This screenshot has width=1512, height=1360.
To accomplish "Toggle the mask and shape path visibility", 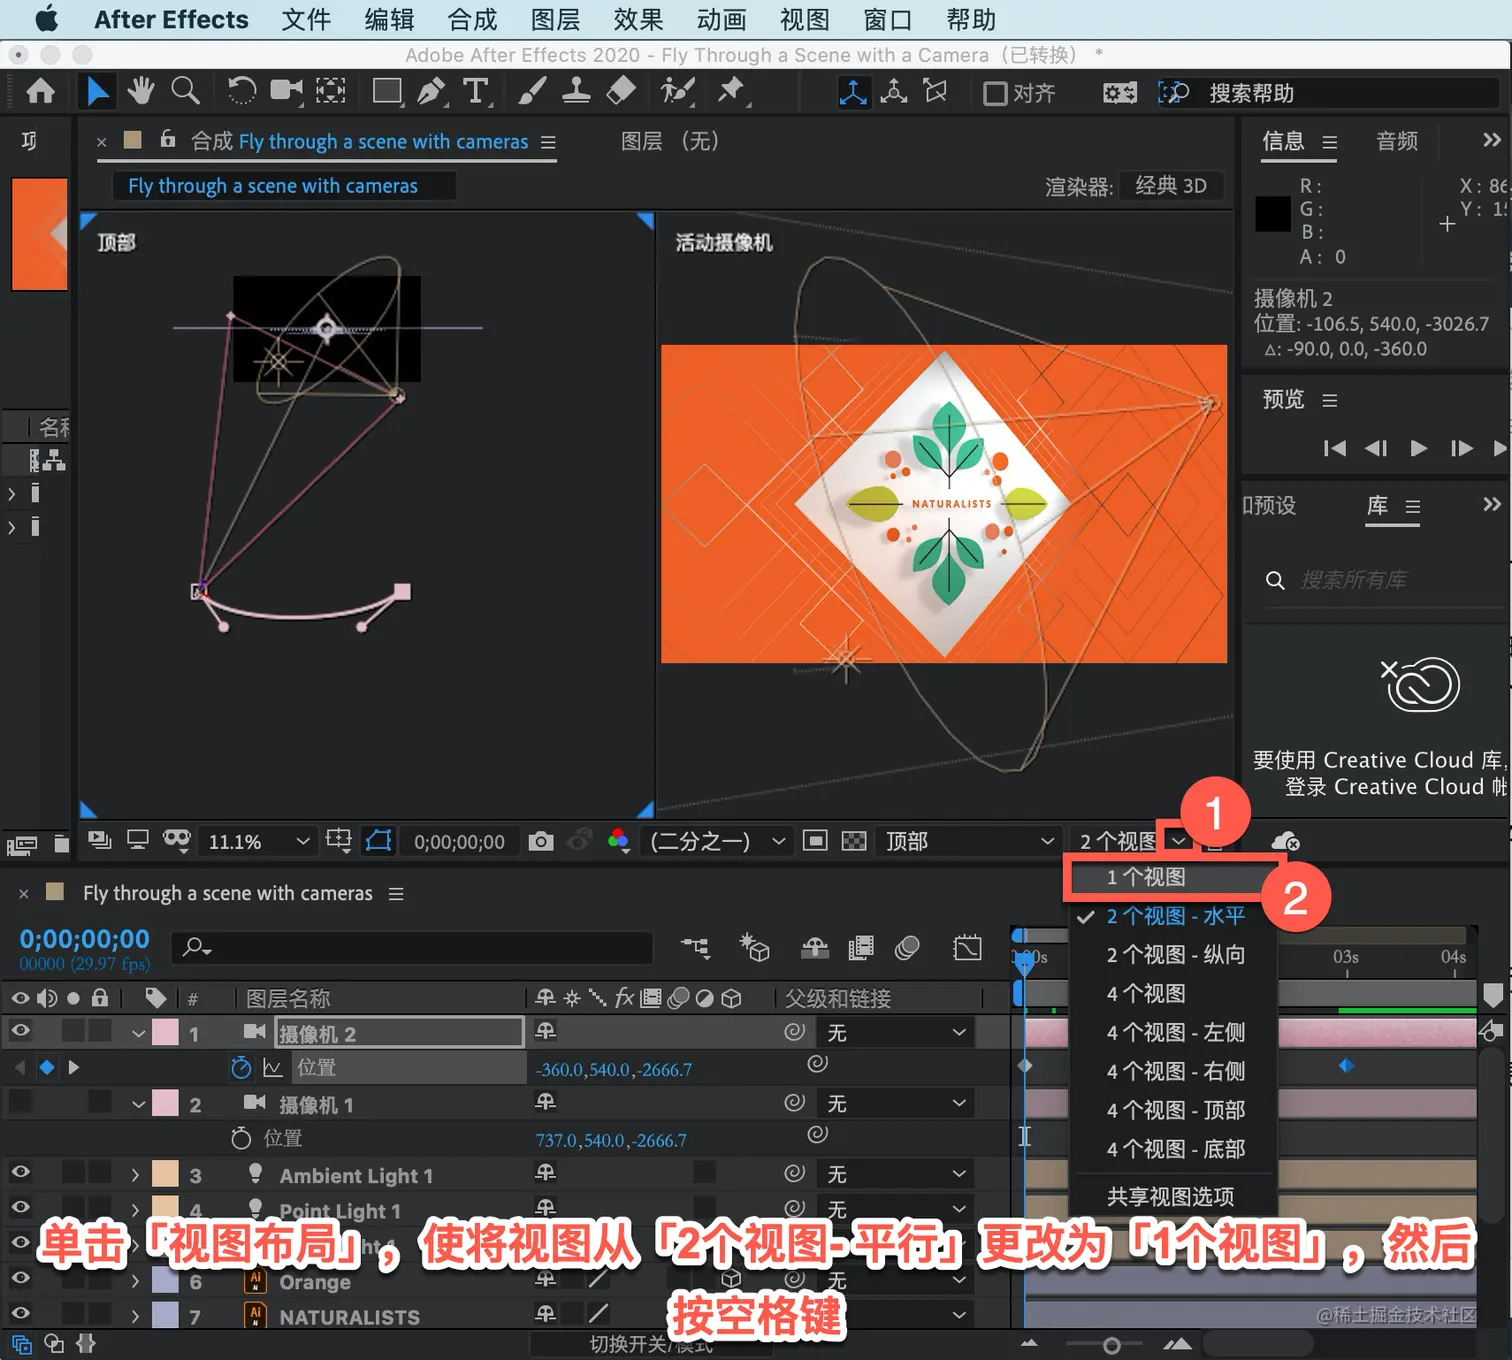I will [378, 841].
